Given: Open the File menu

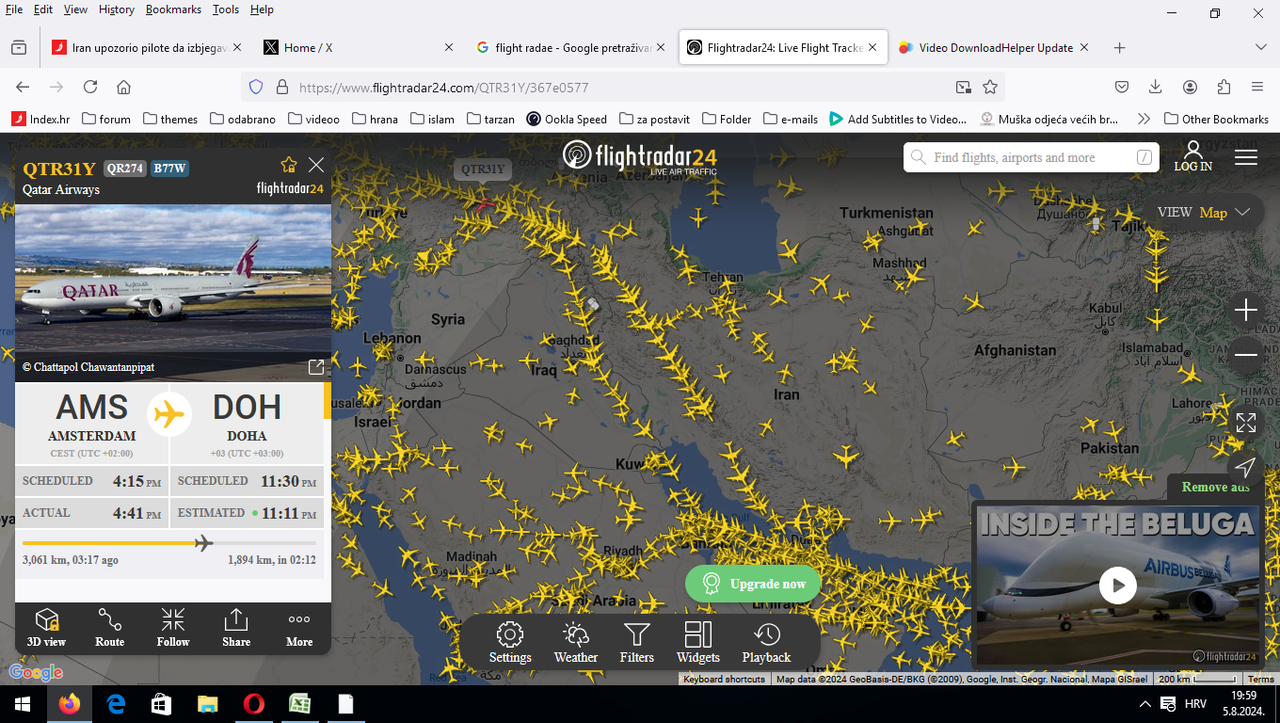Looking at the screenshot, I should click(x=14, y=9).
